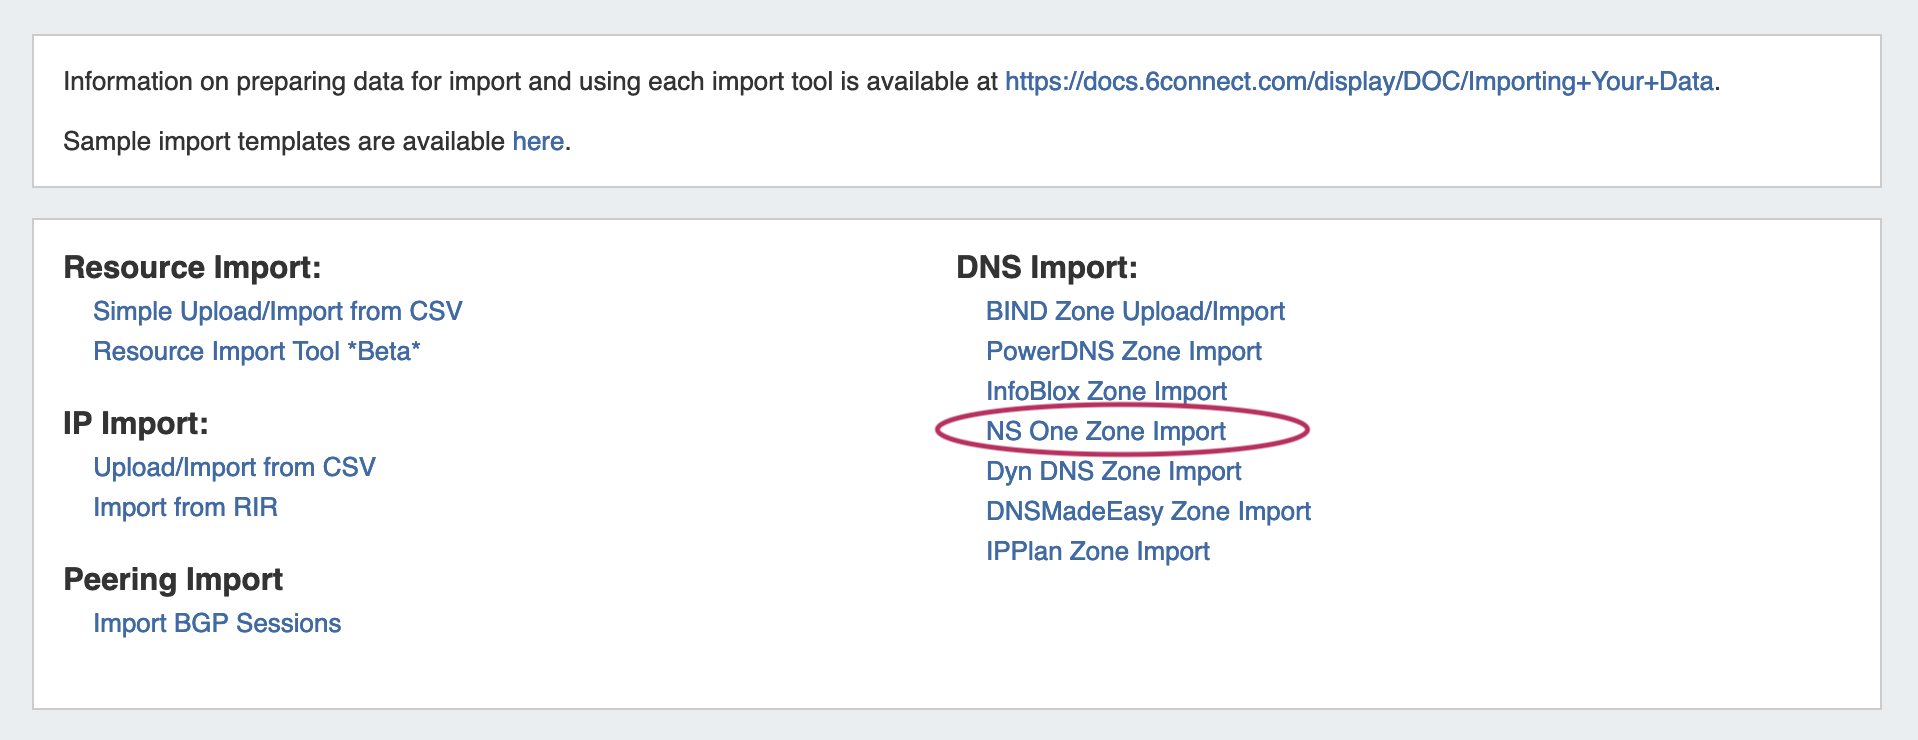
Task: Launch the Resource Import Tool *Beta*
Action: (x=256, y=351)
